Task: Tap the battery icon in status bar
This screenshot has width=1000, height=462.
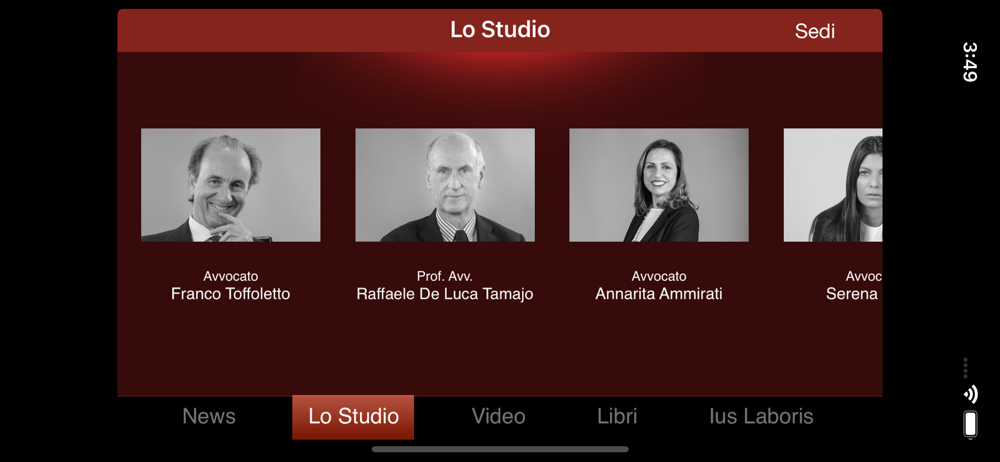Action: pyautogui.click(x=970, y=424)
